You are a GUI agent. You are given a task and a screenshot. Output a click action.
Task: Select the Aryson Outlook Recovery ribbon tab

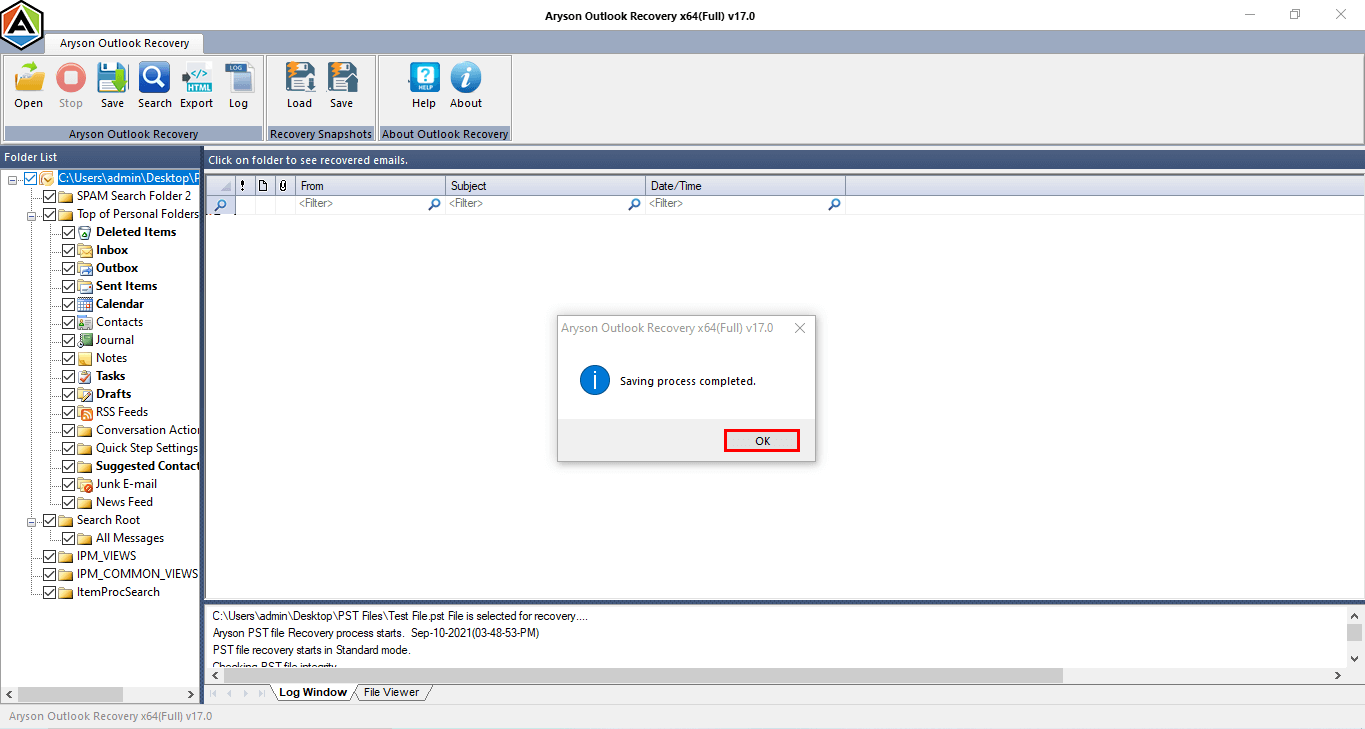(x=124, y=44)
